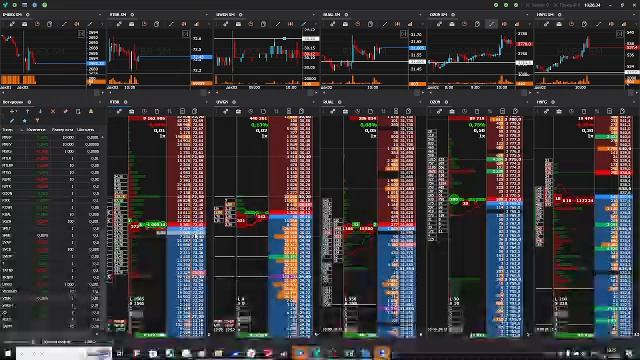Click the link icon in the UWGN order book toolbar
The image size is (640, 360).
tap(226, 111)
